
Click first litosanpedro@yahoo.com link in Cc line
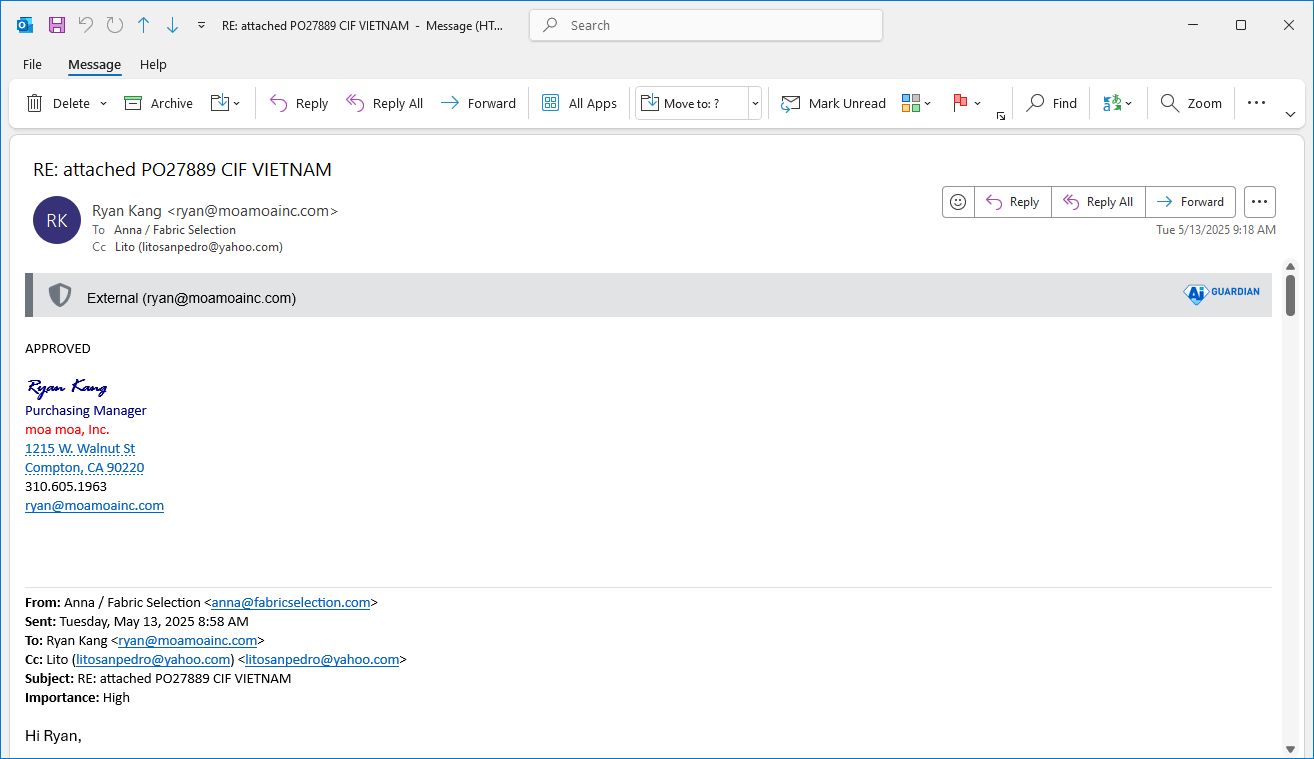point(153,660)
